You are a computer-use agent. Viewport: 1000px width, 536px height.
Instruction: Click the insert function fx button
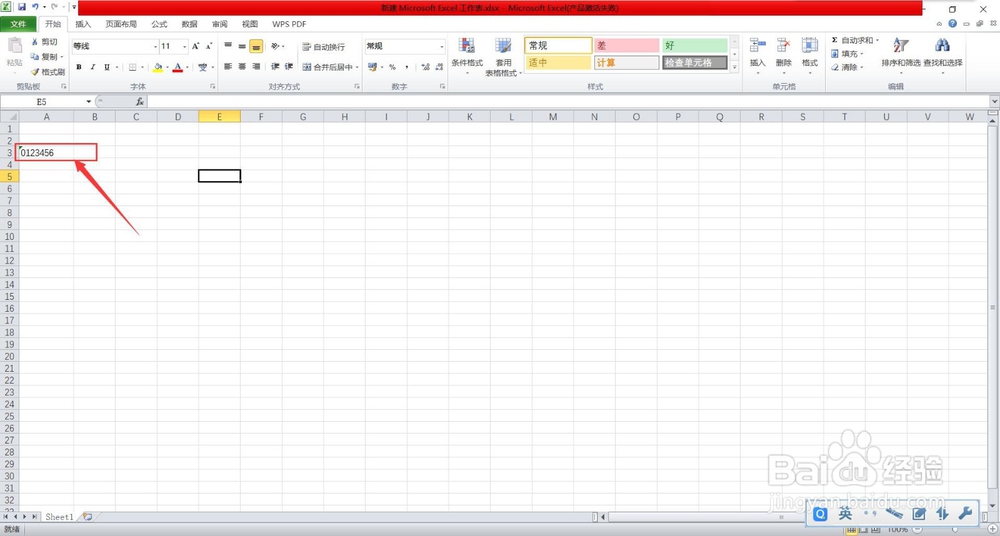point(140,101)
